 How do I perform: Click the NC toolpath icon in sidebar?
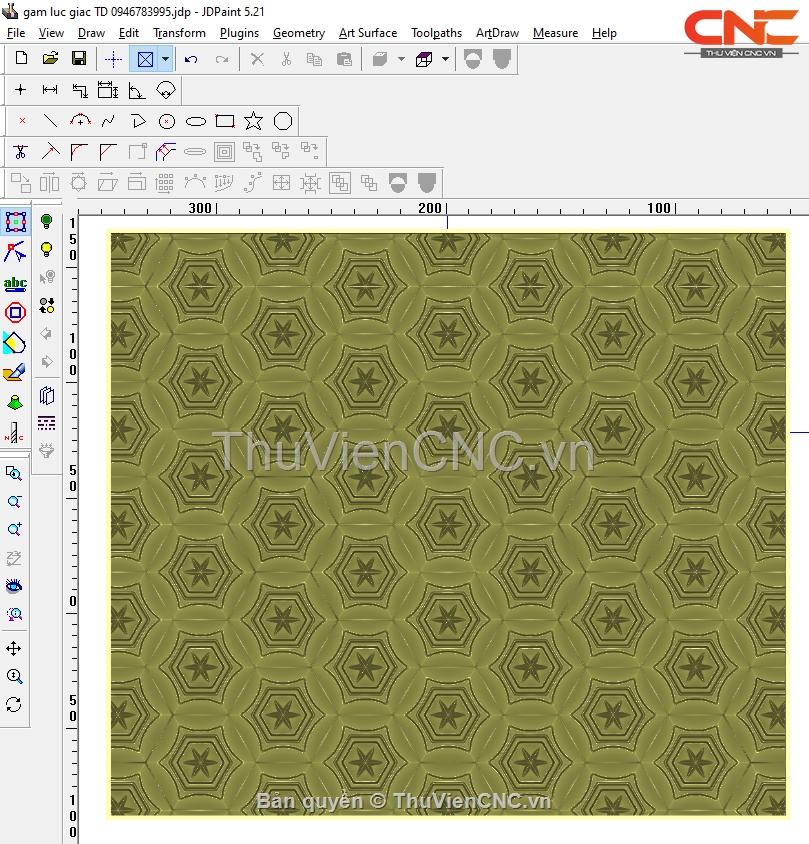coord(14,432)
